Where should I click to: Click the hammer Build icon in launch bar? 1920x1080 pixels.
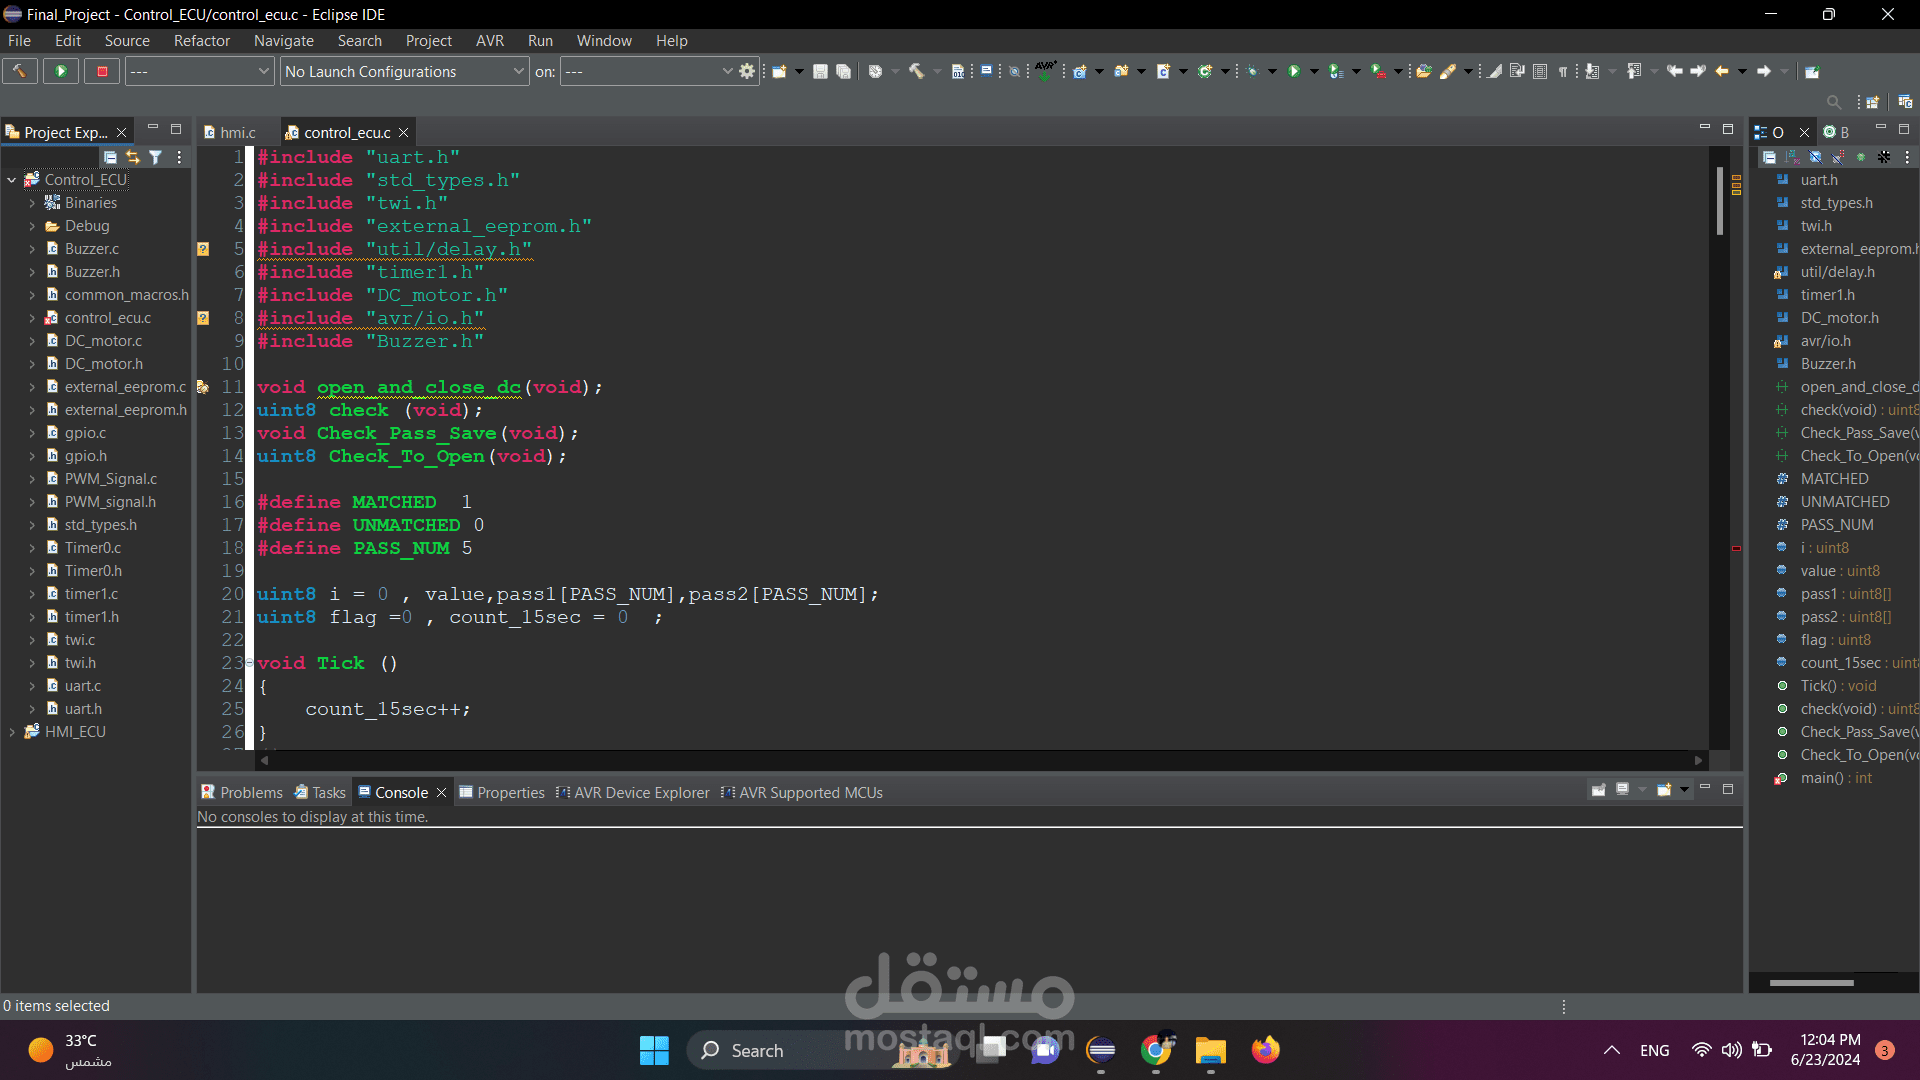tap(19, 71)
